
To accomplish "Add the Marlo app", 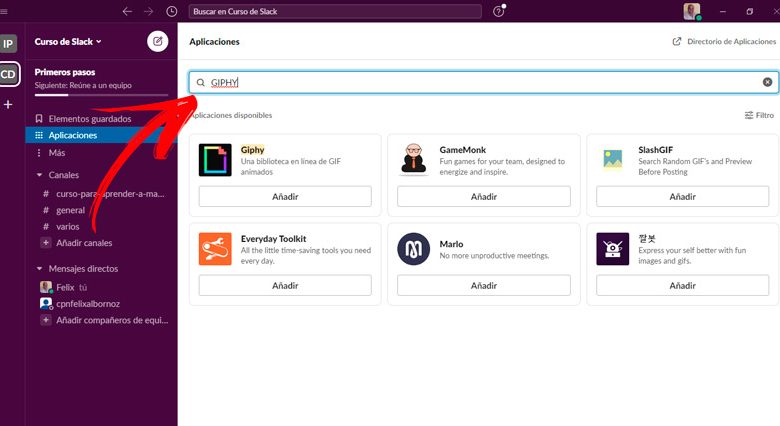I will pyautogui.click(x=484, y=286).
